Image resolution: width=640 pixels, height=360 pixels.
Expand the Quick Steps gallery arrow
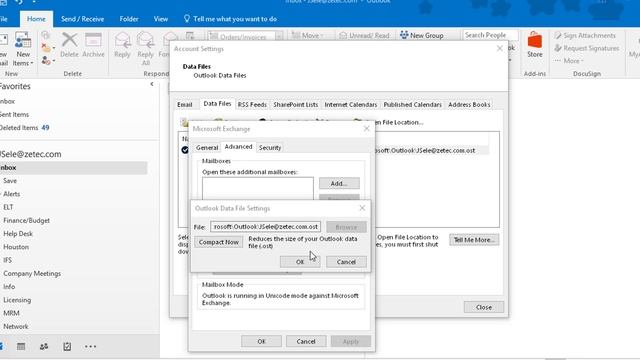coord(279,37)
